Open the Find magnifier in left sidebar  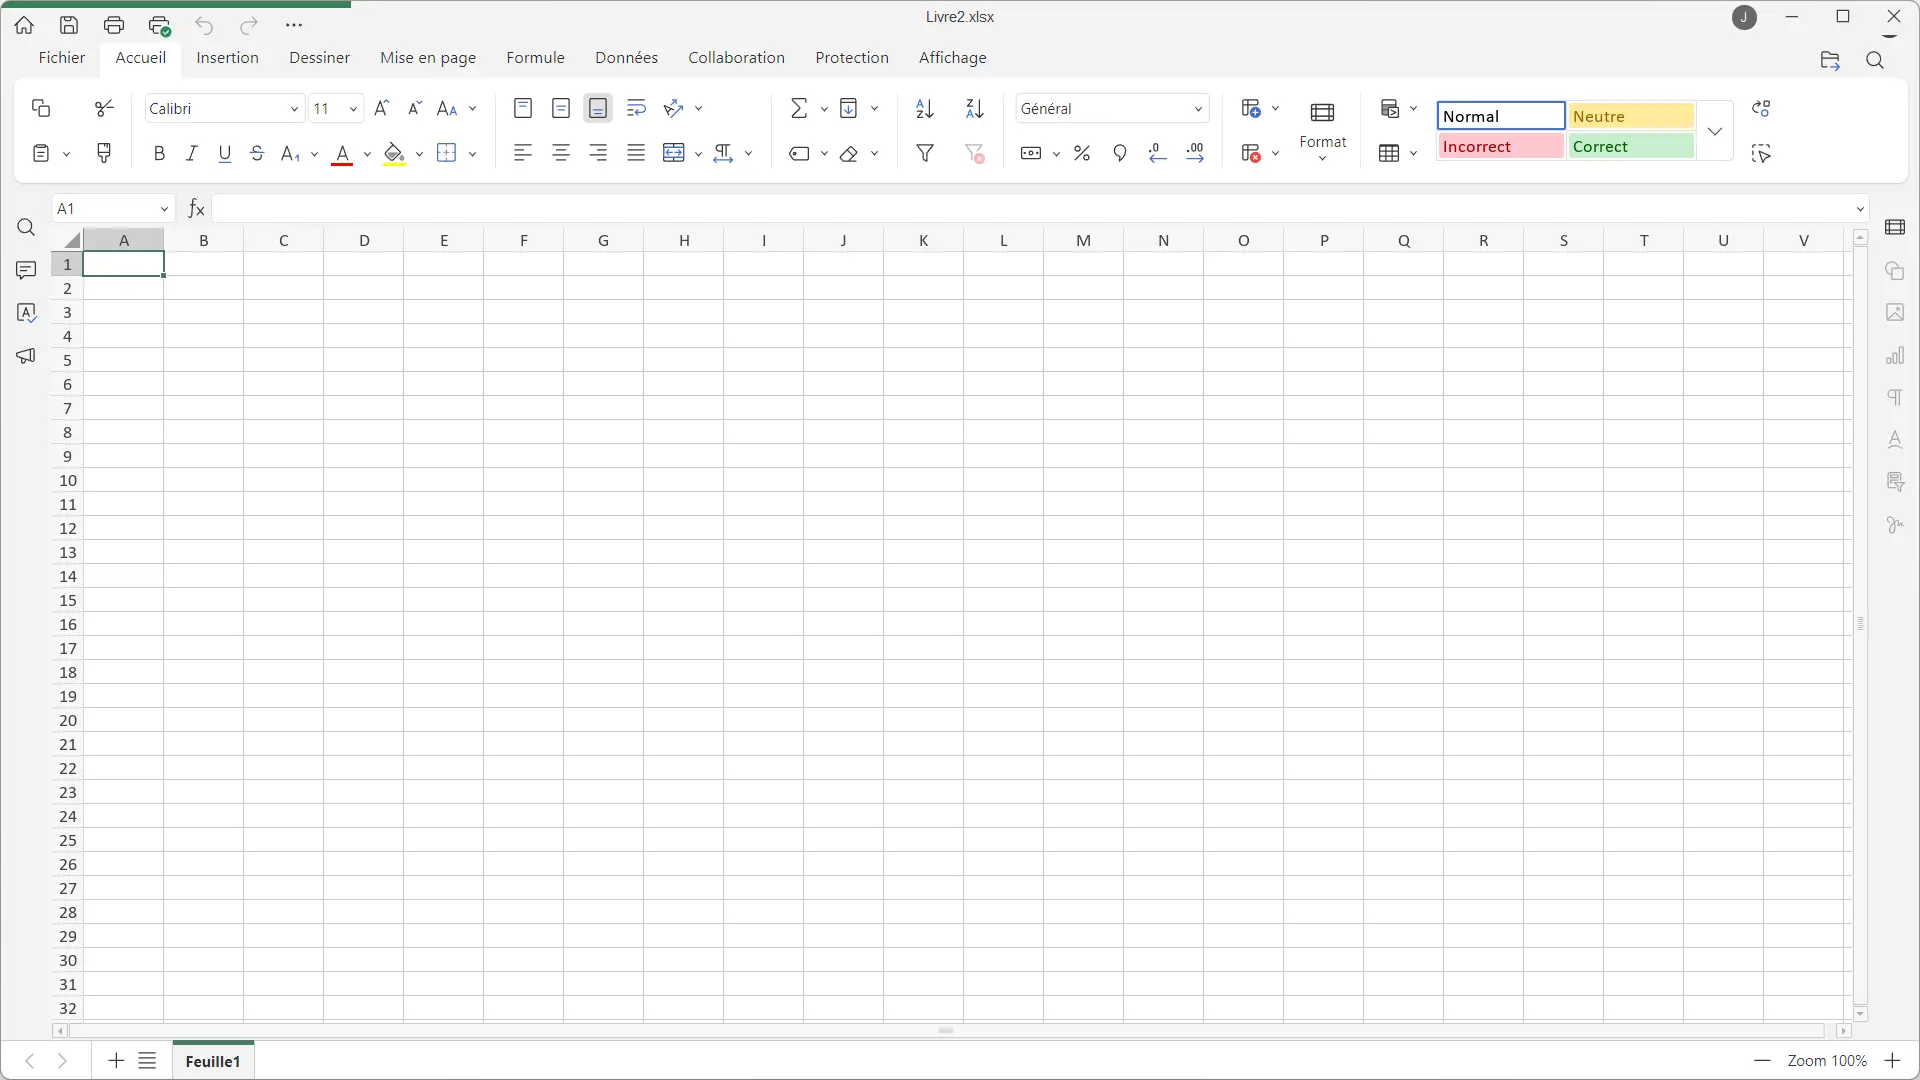click(26, 228)
